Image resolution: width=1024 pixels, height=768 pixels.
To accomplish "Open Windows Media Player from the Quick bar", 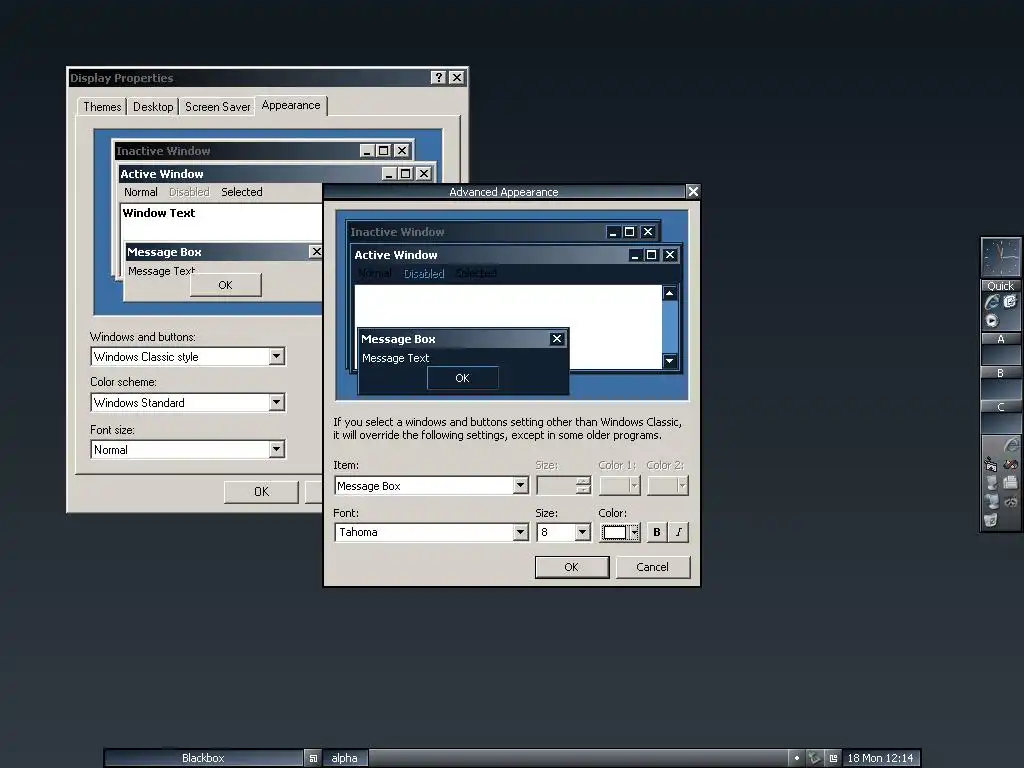I will coord(992,321).
